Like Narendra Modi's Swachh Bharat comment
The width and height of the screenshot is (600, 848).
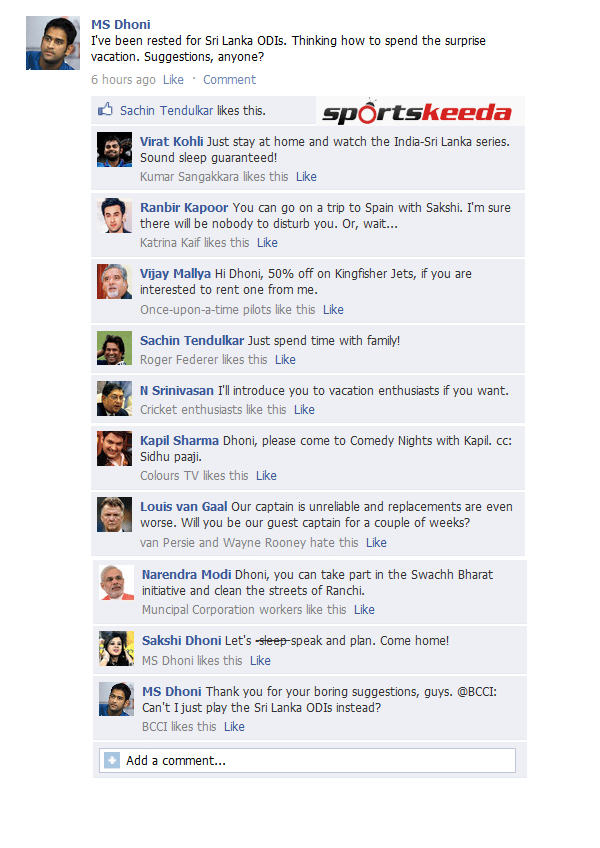364,610
